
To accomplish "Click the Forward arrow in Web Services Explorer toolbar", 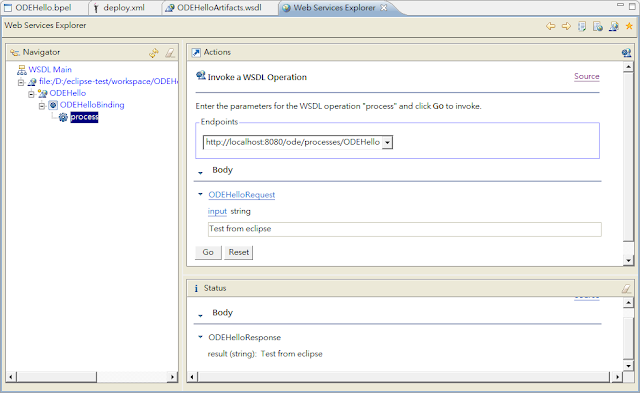I will 566,27.
